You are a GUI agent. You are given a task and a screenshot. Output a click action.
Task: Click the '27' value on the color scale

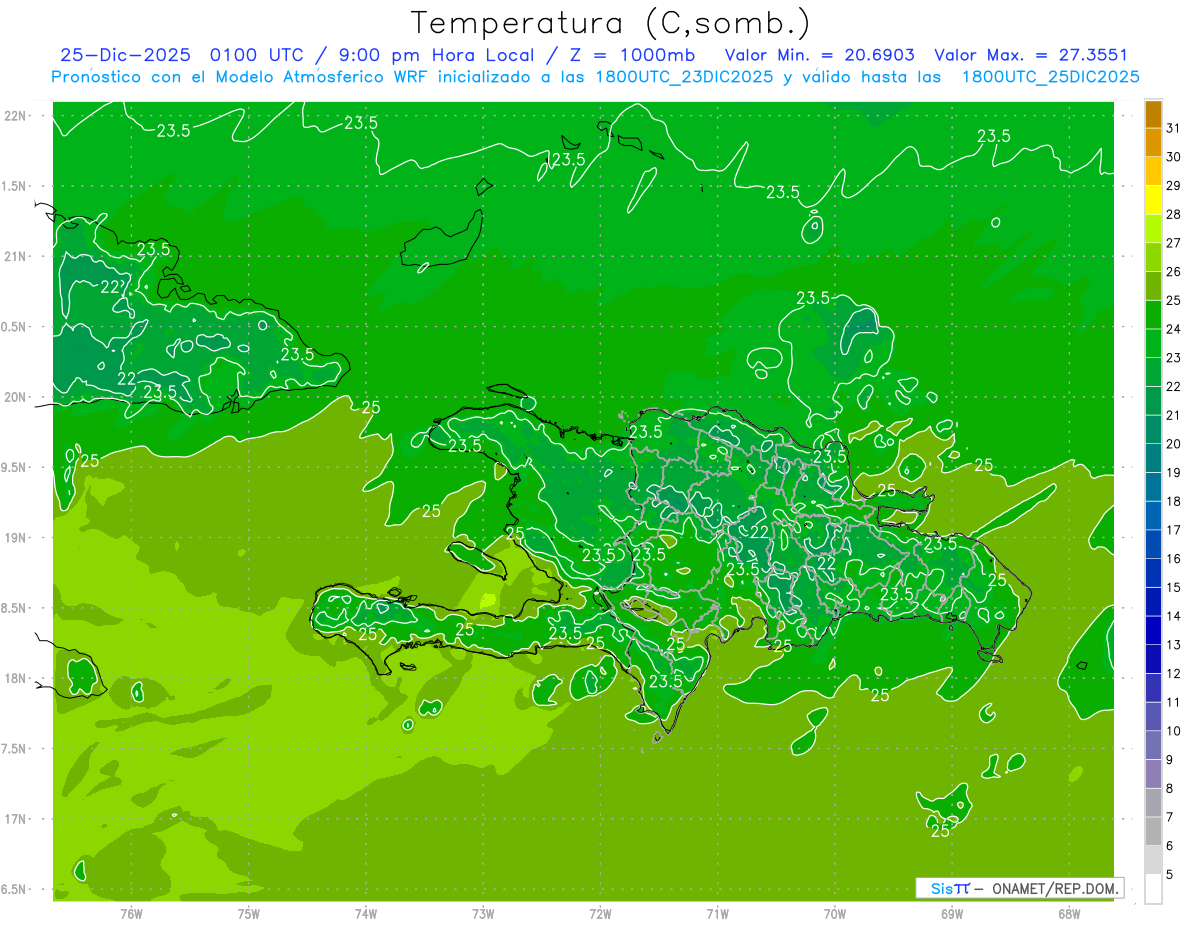point(1174,243)
